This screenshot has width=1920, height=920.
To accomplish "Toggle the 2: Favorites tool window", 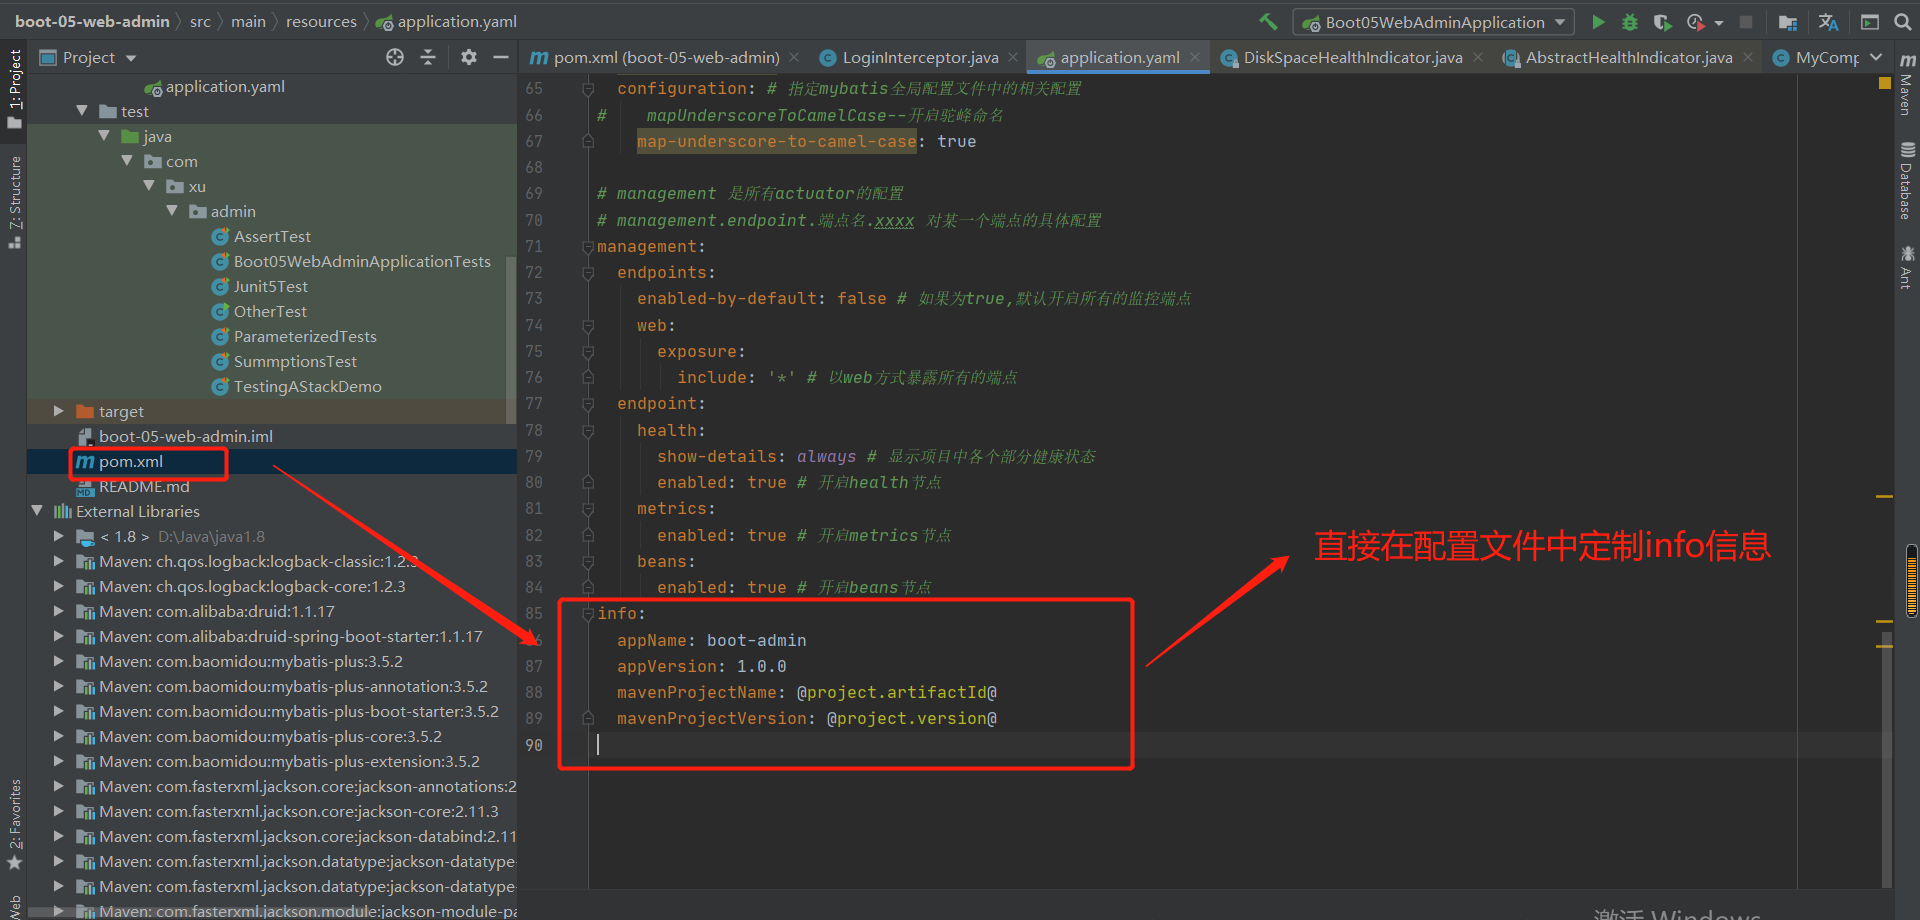I will pyautogui.click(x=14, y=824).
